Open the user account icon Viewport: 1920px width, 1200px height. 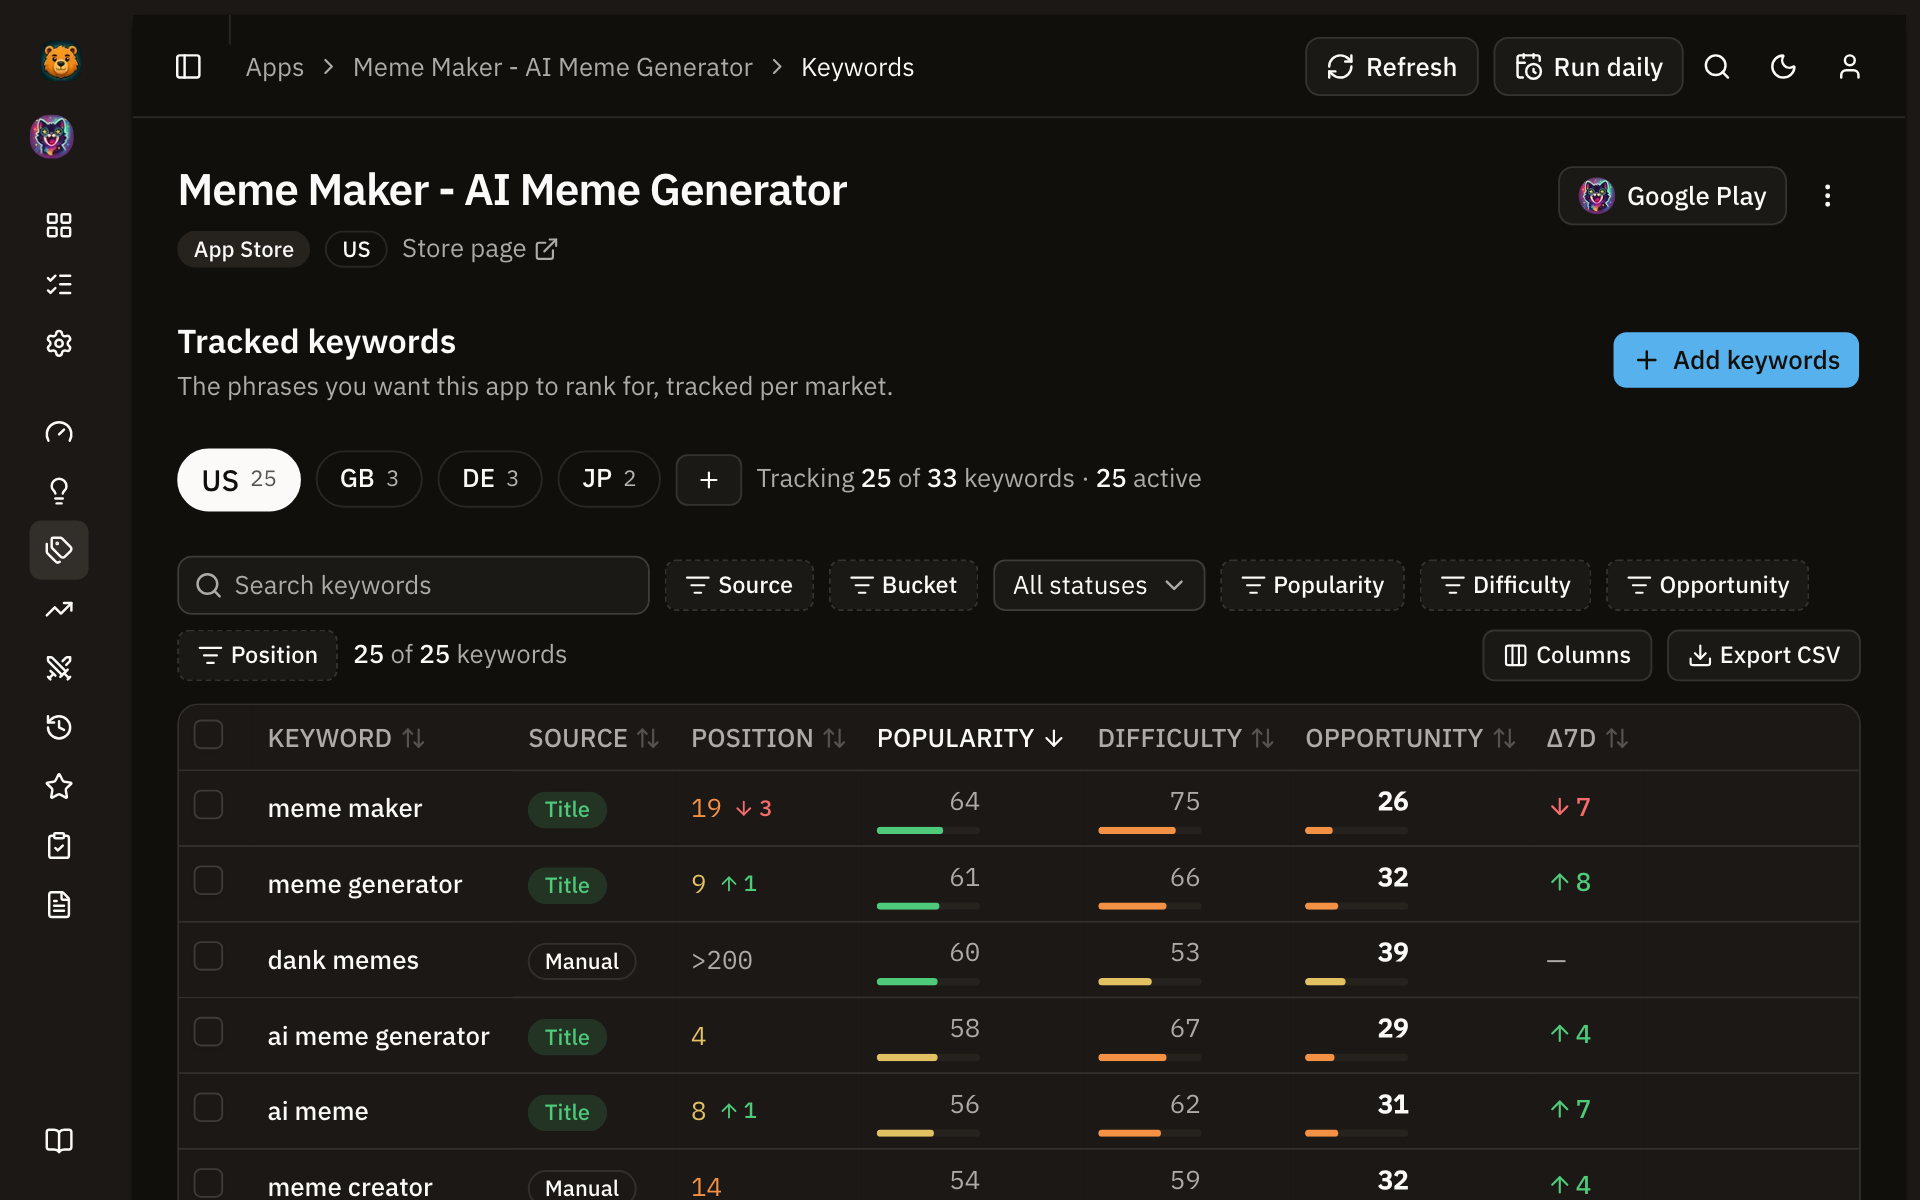[1849, 67]
